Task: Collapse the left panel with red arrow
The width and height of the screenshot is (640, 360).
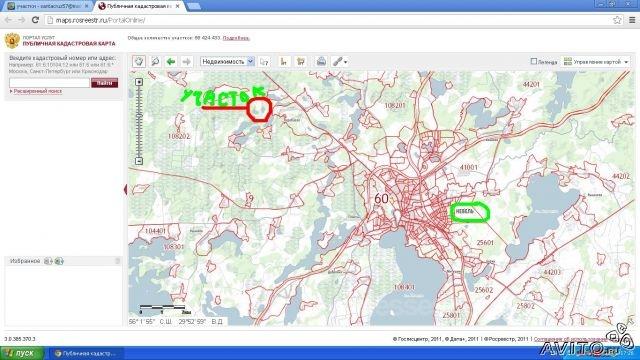Action: 125,189
